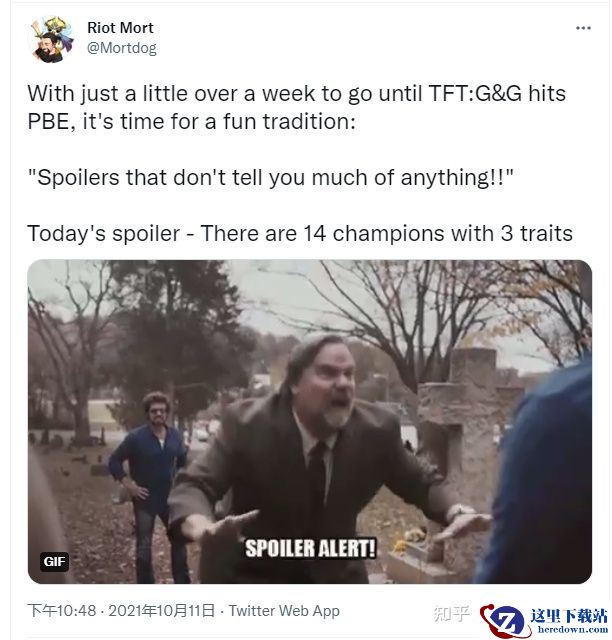Play the shouting man GIF
This screenshot has height=640, width=612.
pyautogui.click(x=309, y=422)
